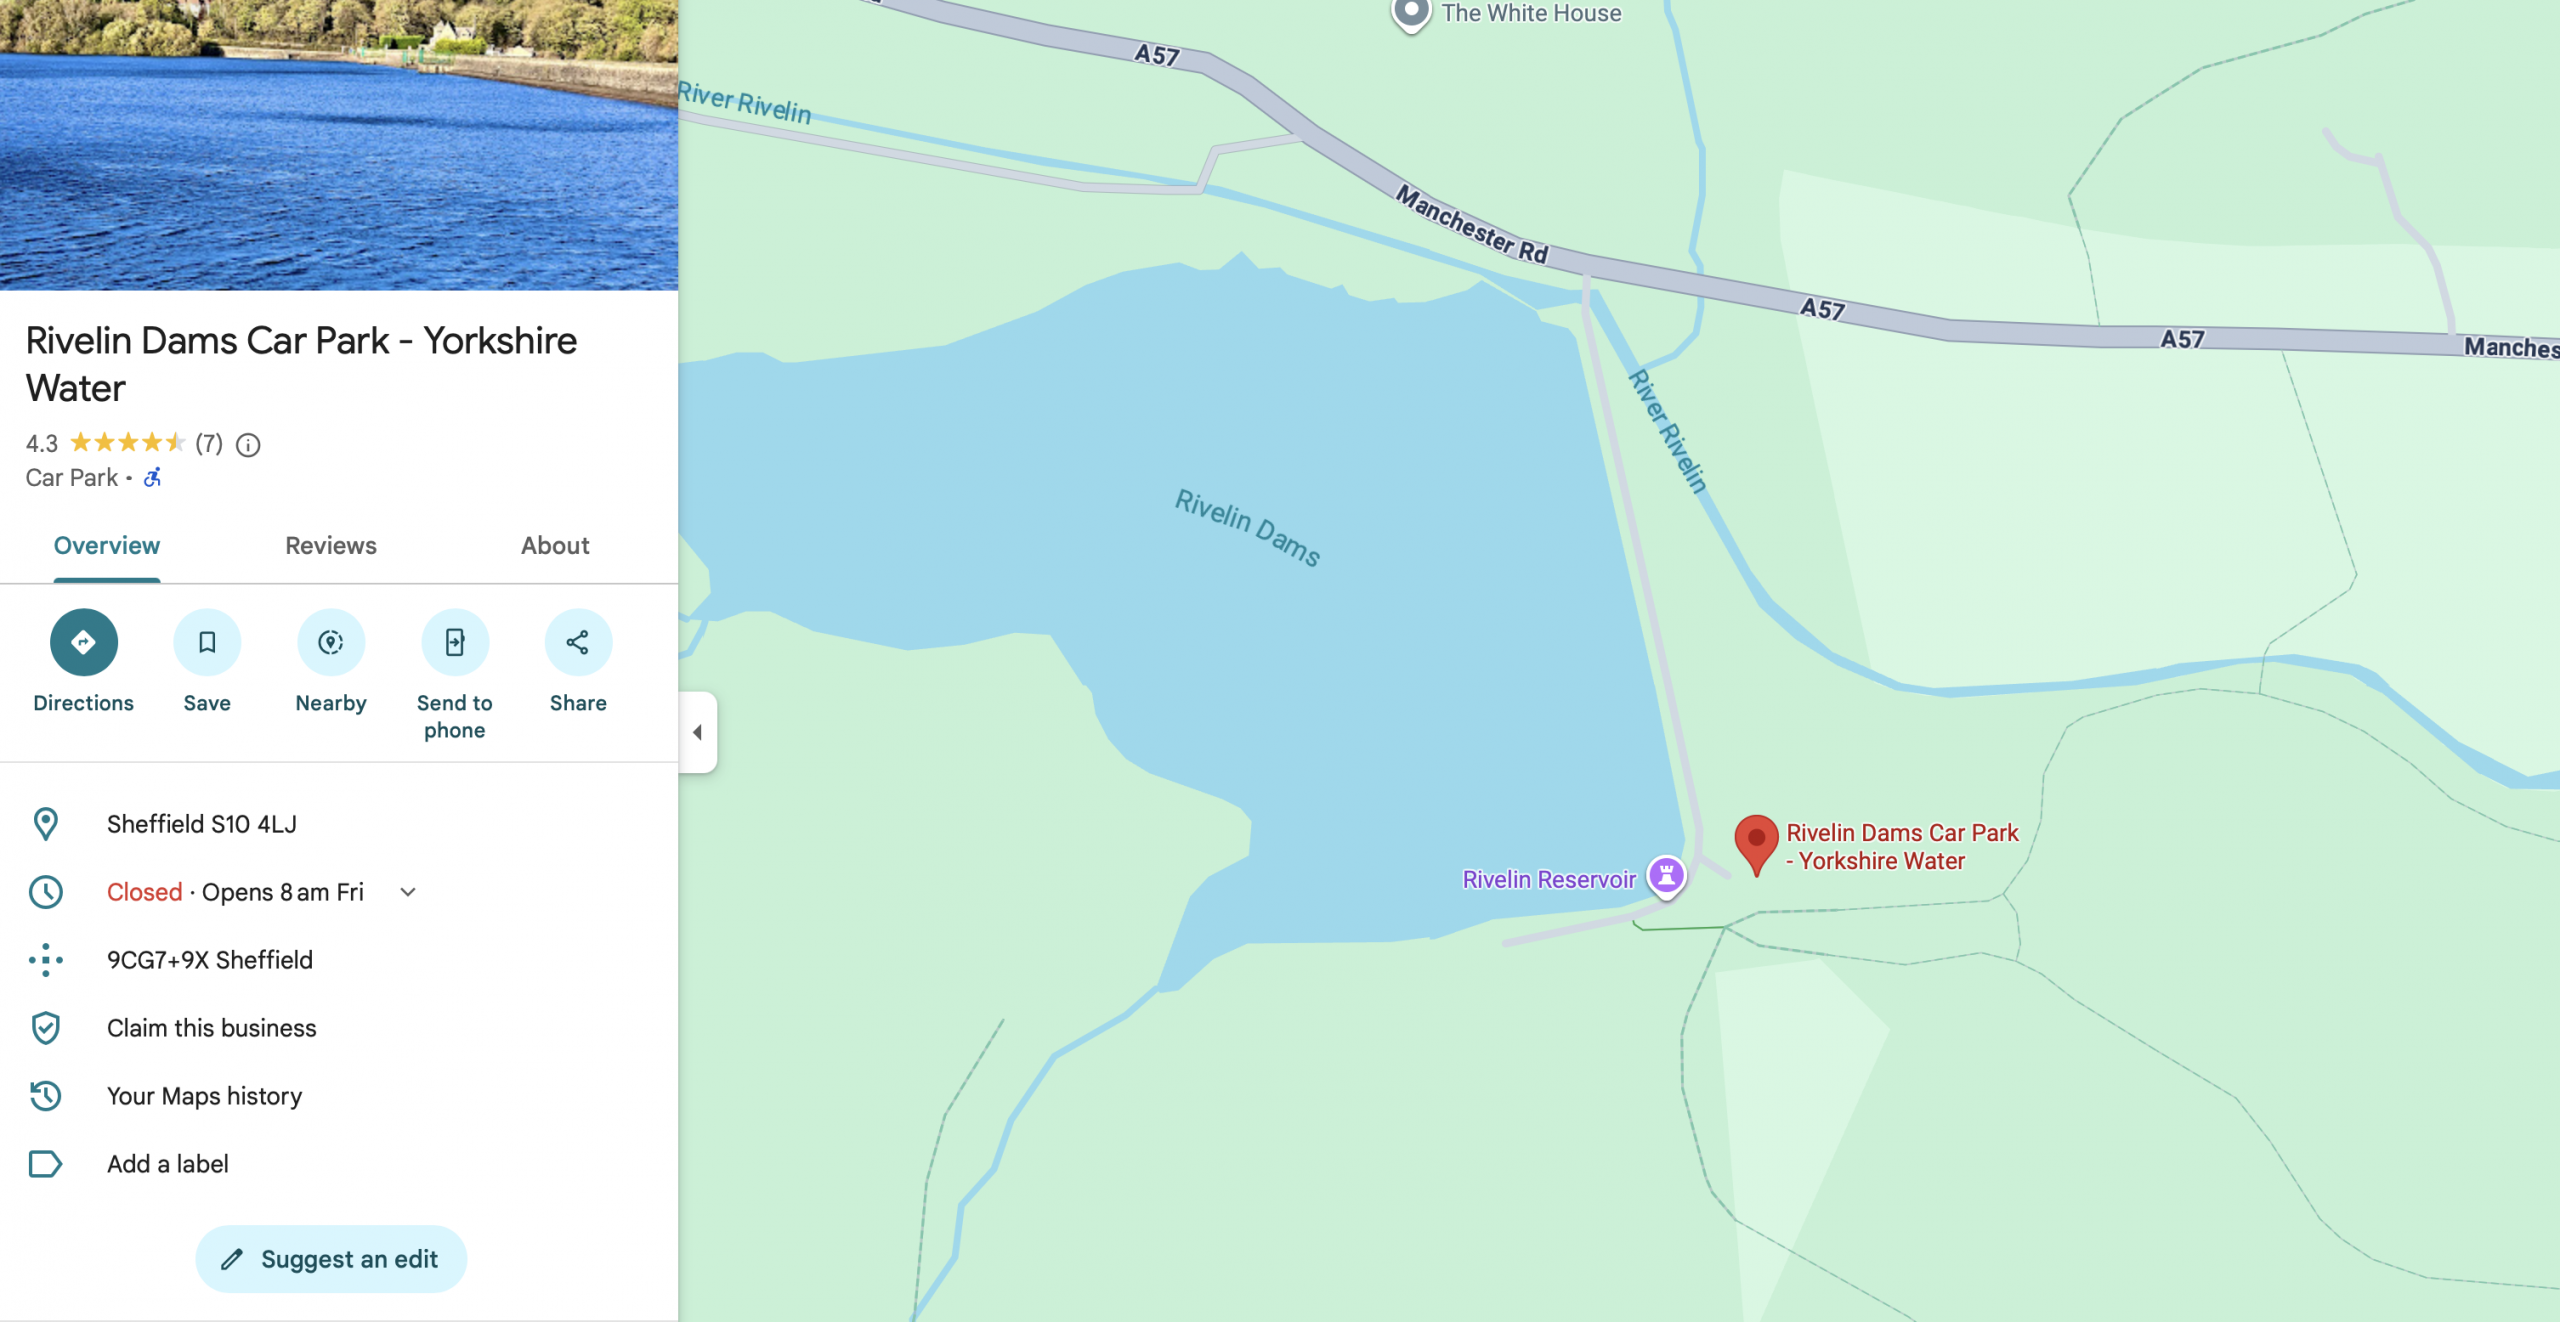
Task: Share this car park location
Action: click(x=578, y=642)
